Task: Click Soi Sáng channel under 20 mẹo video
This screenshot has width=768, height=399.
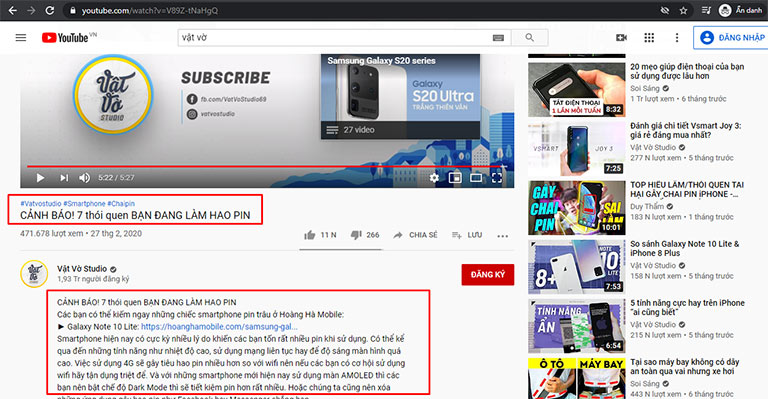Action: click(645, 88)
